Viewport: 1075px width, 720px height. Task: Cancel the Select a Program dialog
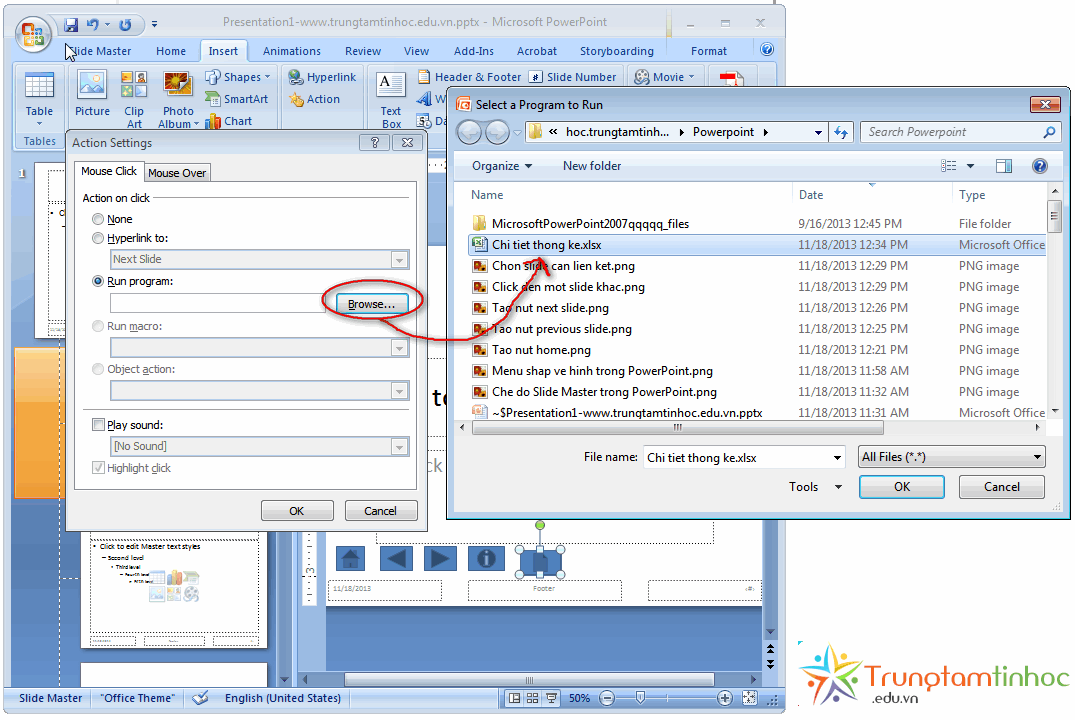[x=1002, y=486]
